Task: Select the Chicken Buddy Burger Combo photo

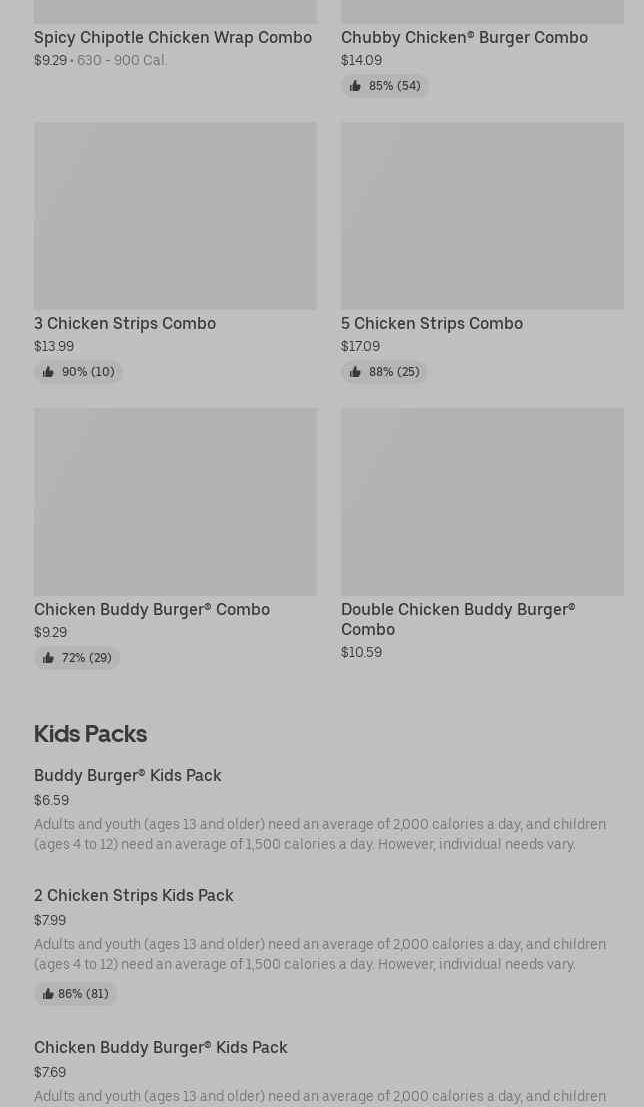Action: coord(175,501)
